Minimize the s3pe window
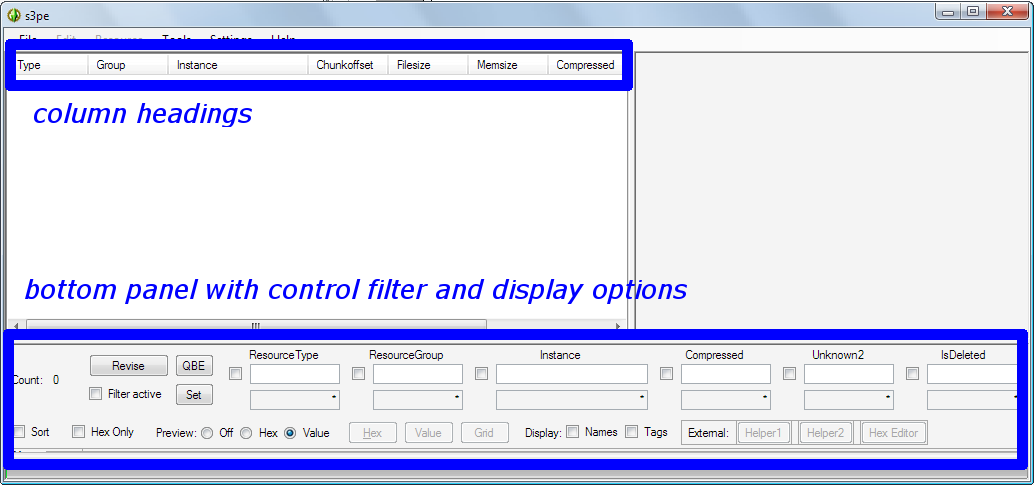The width and height of the screenshot is (1034, 485). 948,11
